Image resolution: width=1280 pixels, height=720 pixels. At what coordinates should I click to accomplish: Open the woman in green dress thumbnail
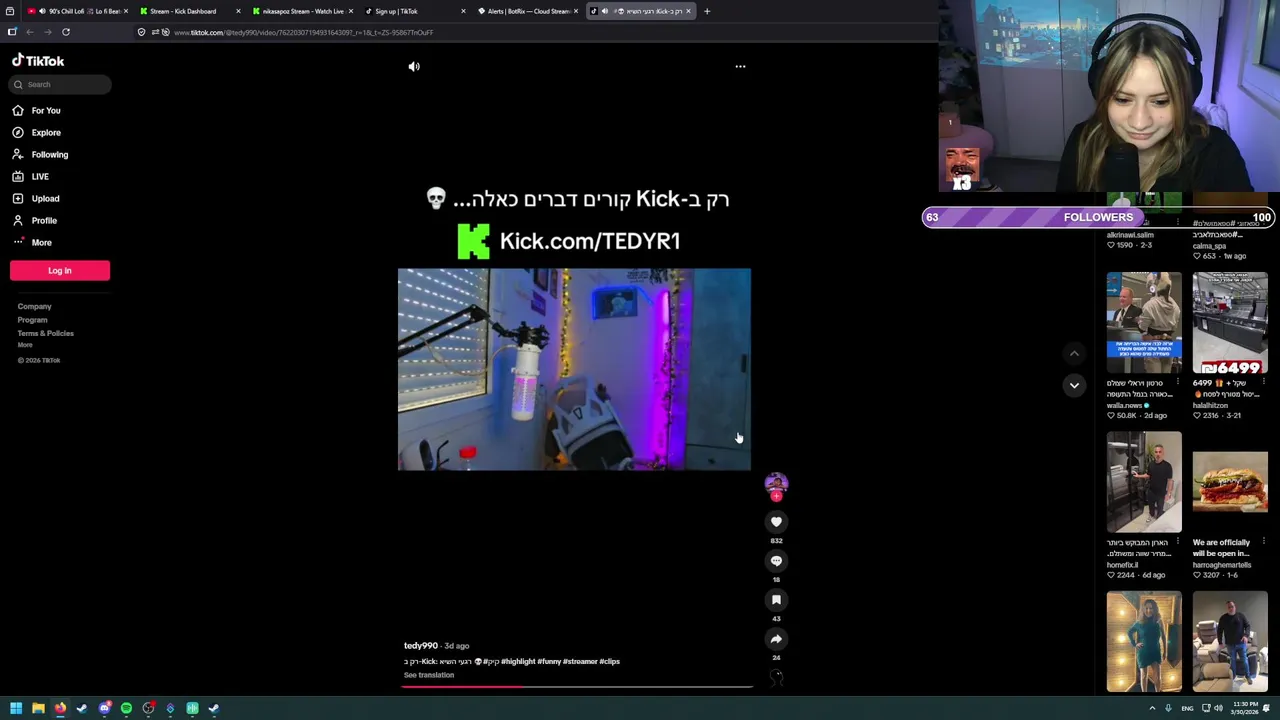pyautogui.click(x=1144, y=641)
